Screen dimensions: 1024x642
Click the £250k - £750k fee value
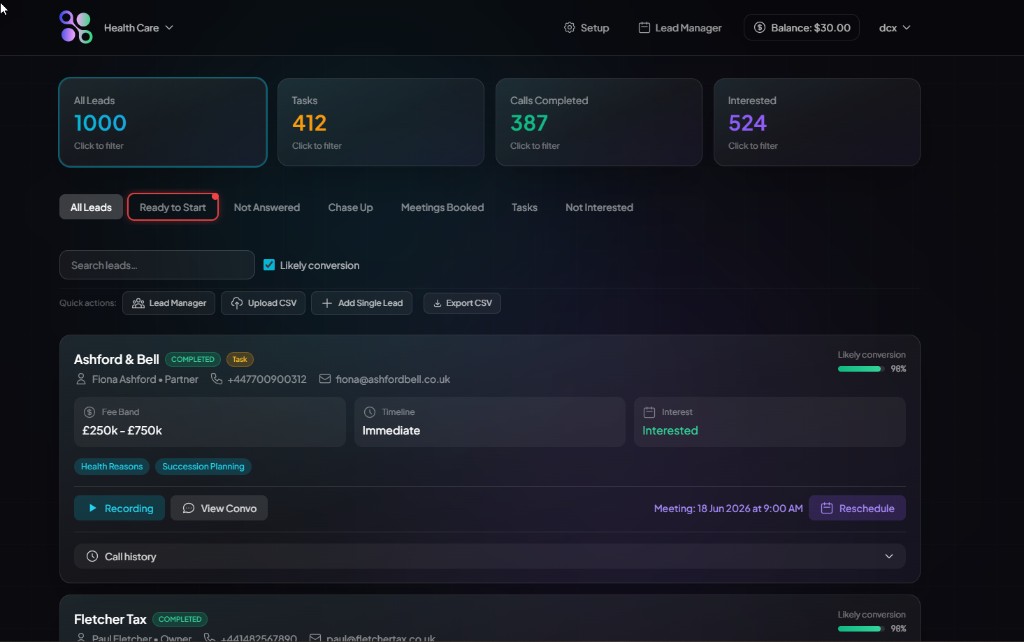point(122,430)
